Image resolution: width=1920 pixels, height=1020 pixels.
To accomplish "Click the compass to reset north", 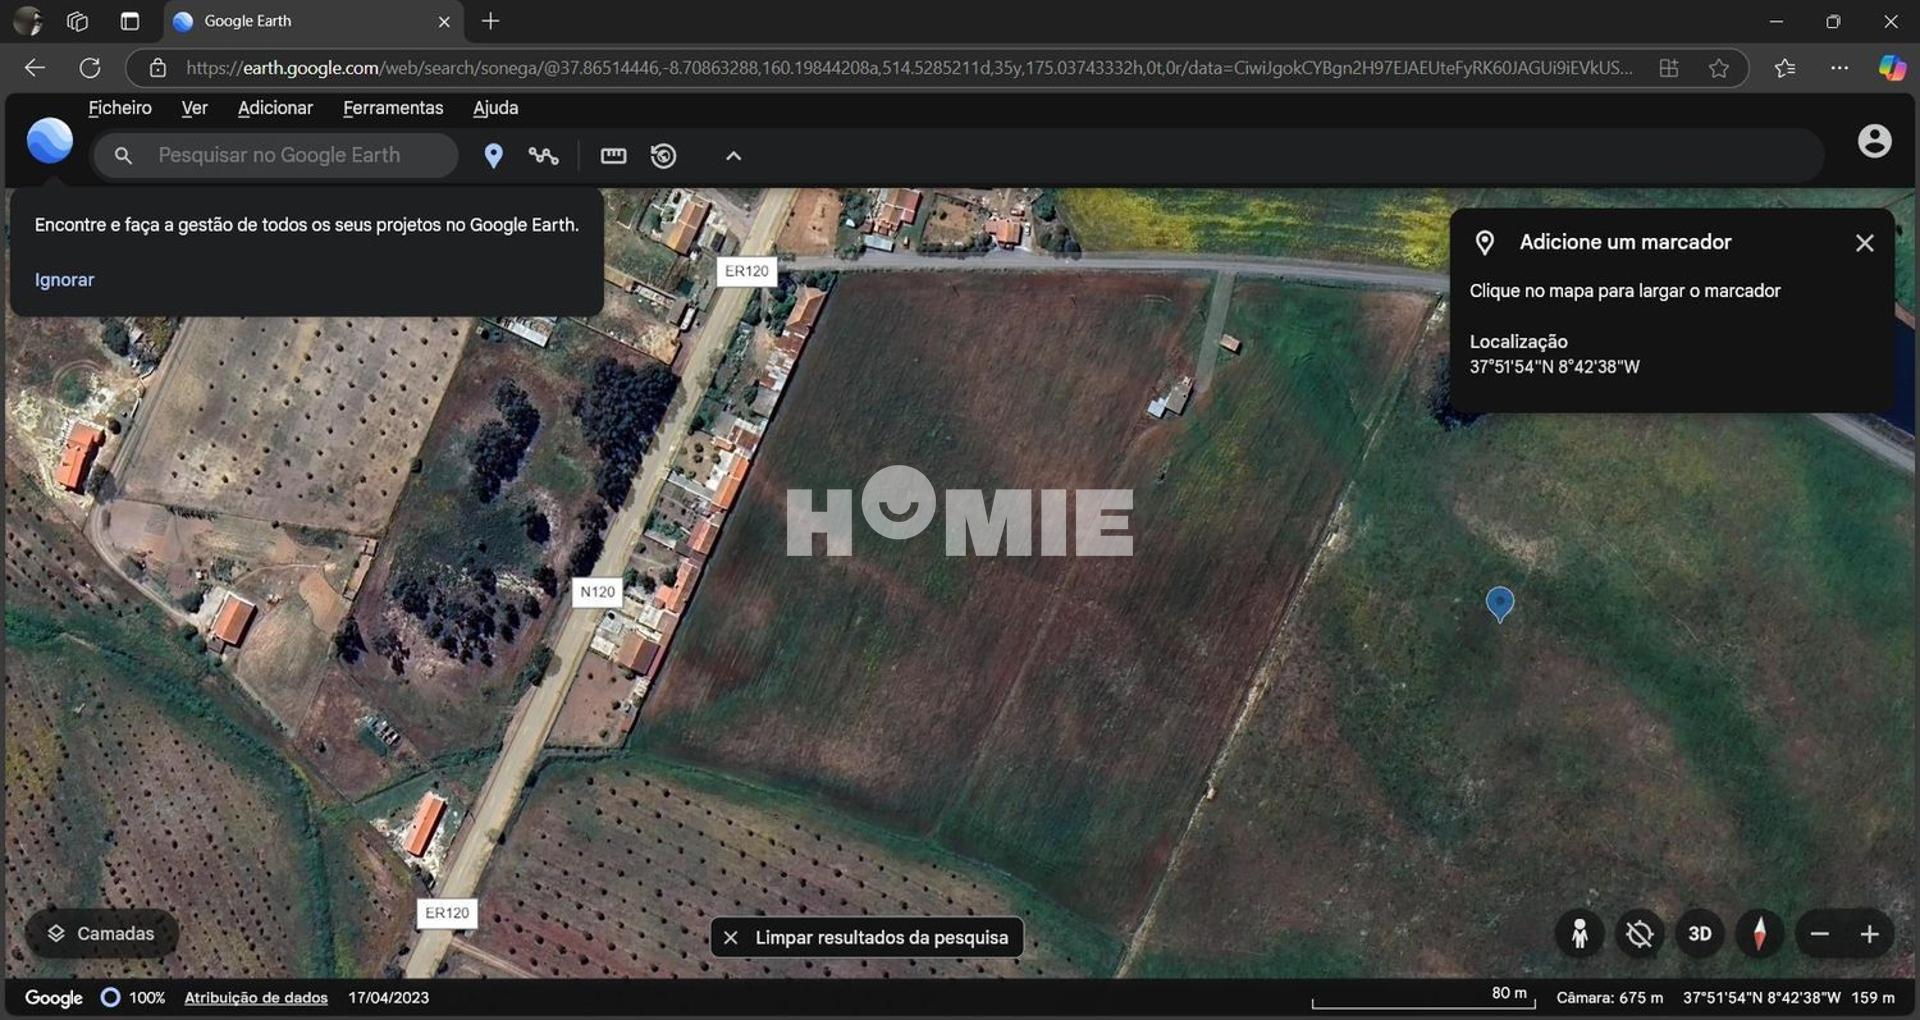I will click(x=1760, y=934).
